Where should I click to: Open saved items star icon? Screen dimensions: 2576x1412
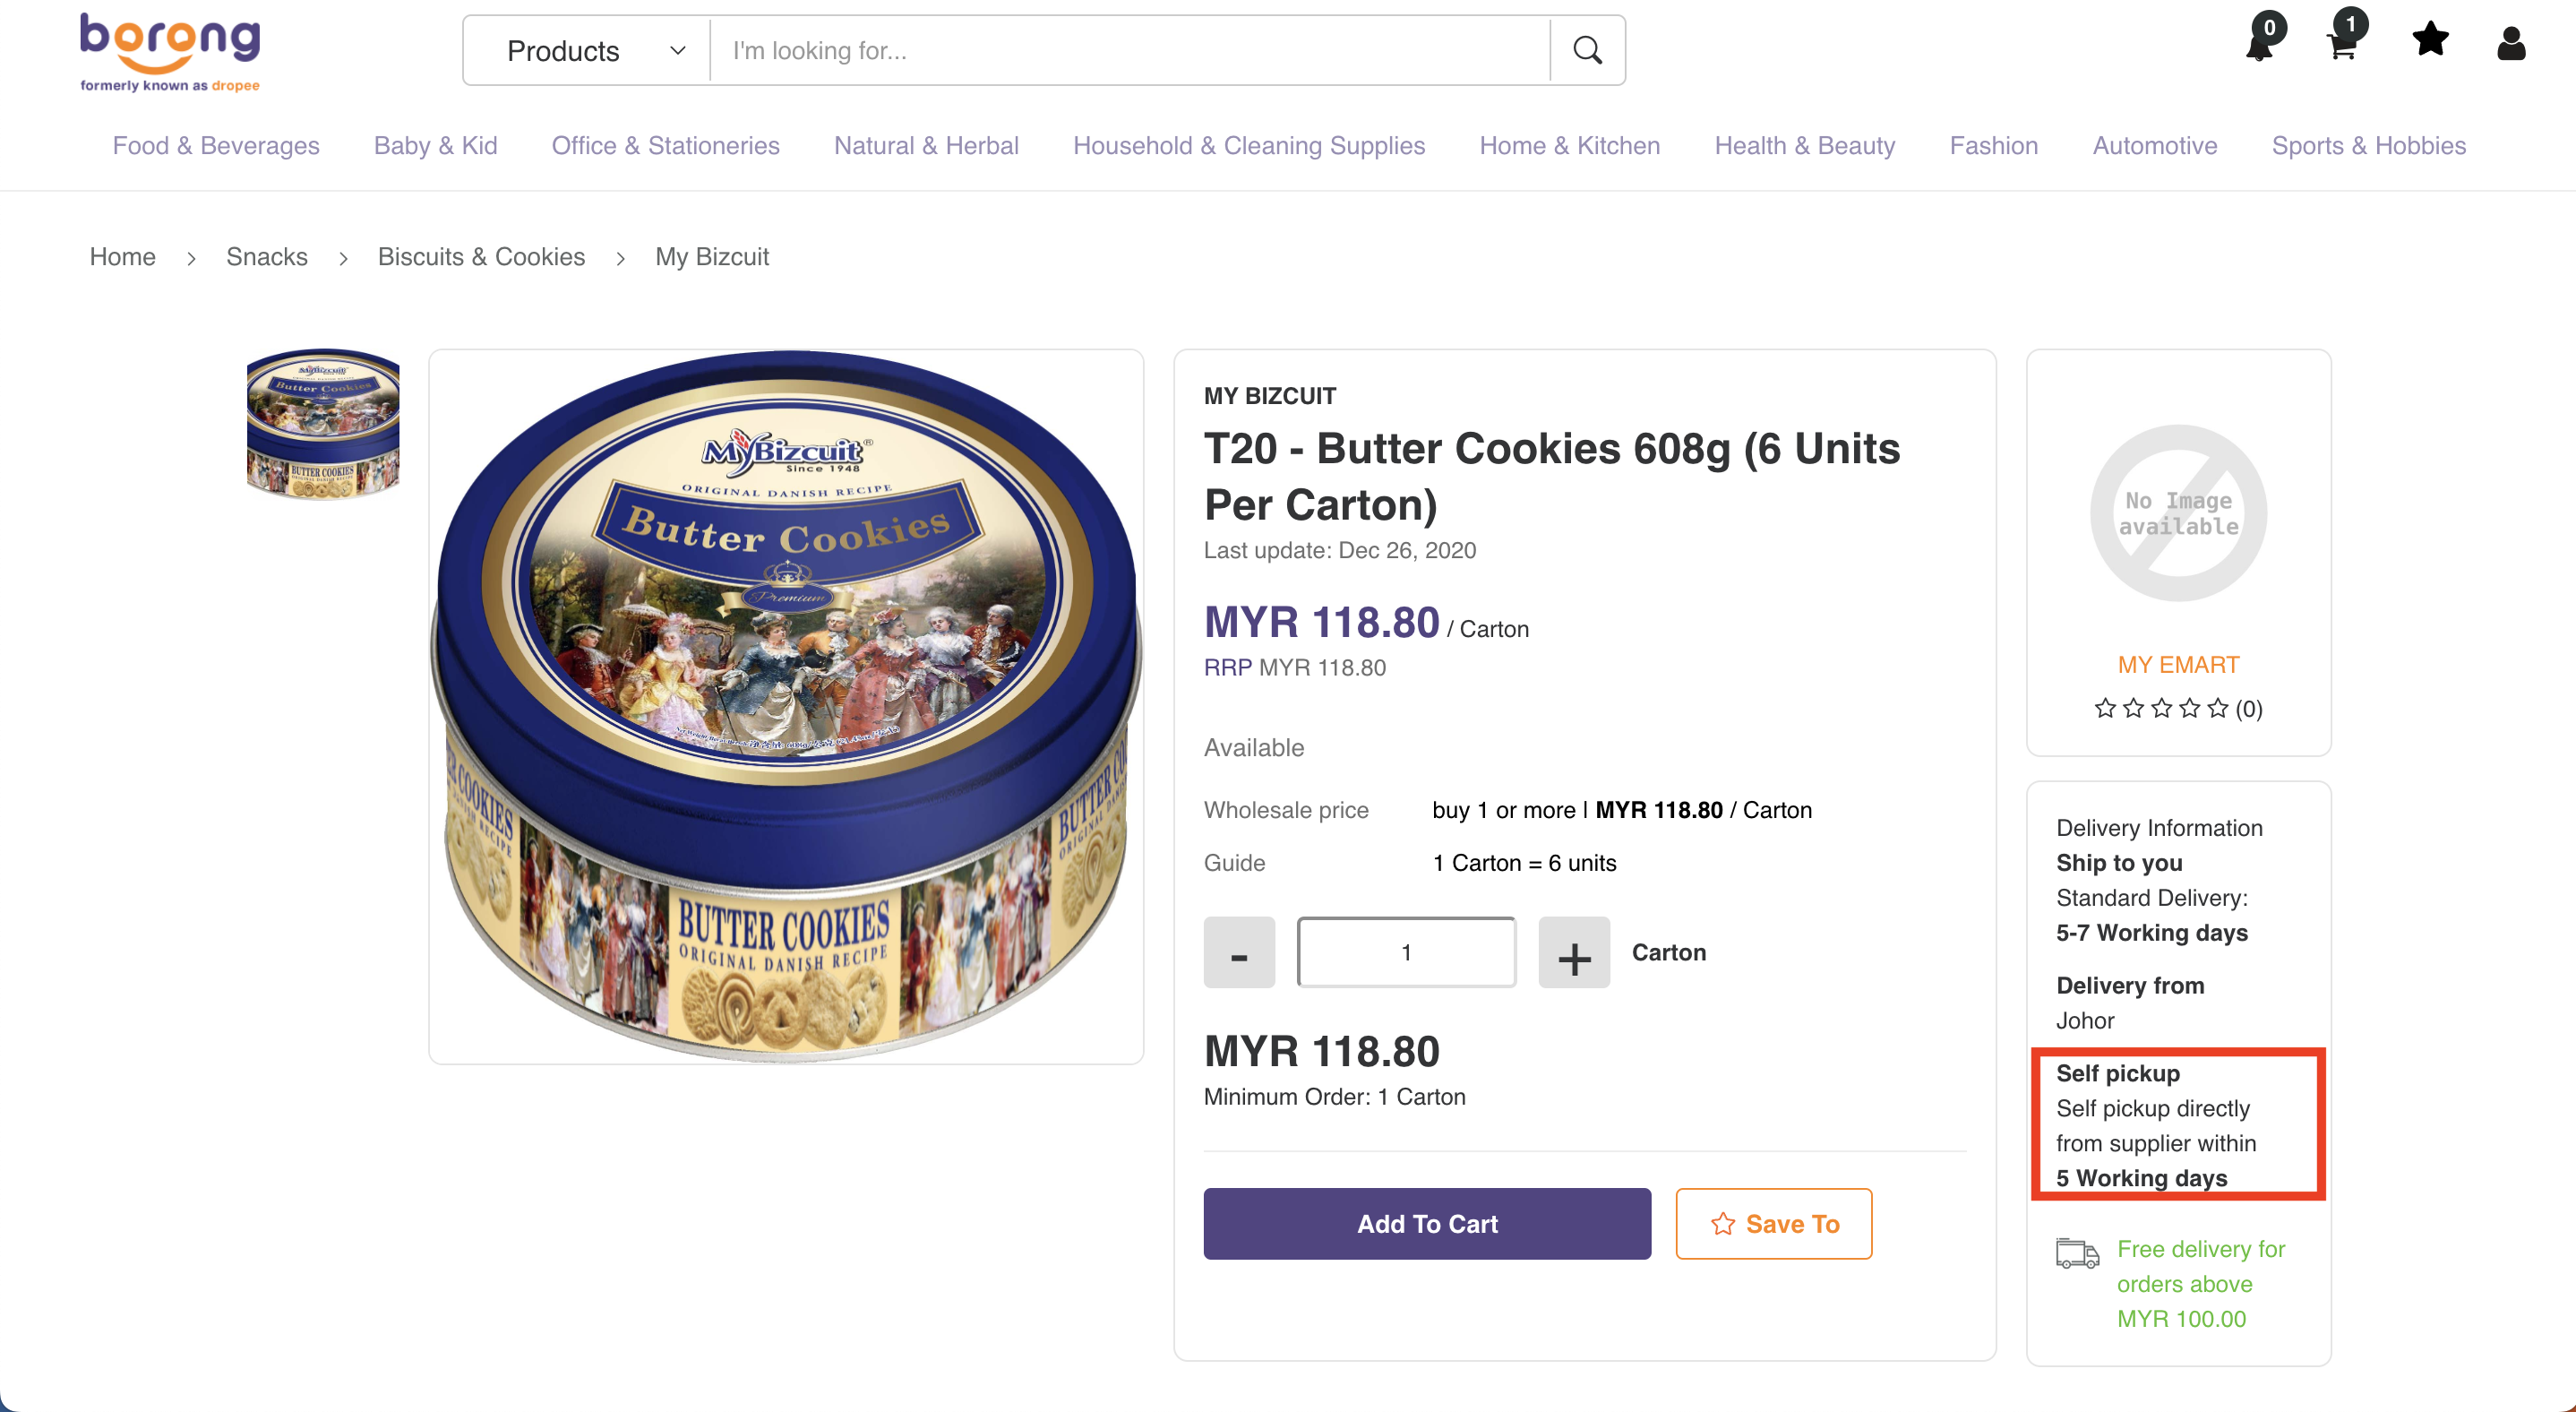(x=2430, y=40)
